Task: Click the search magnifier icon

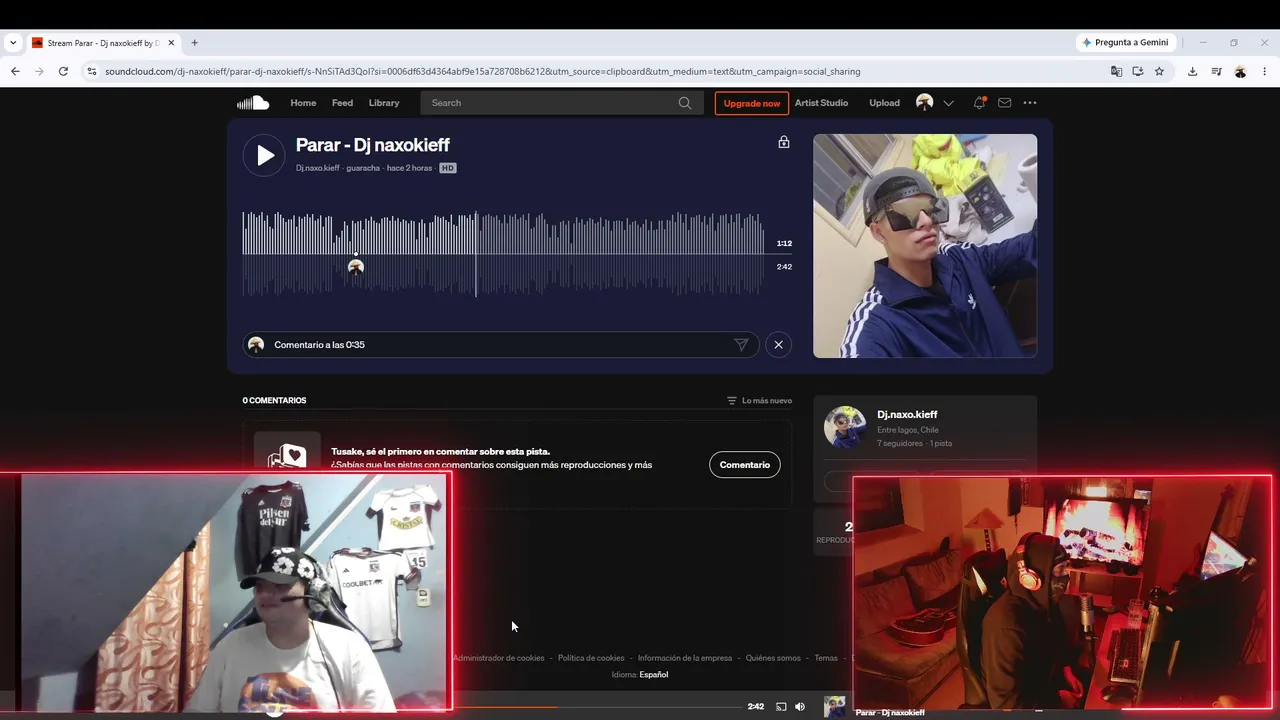Action: 685,103
